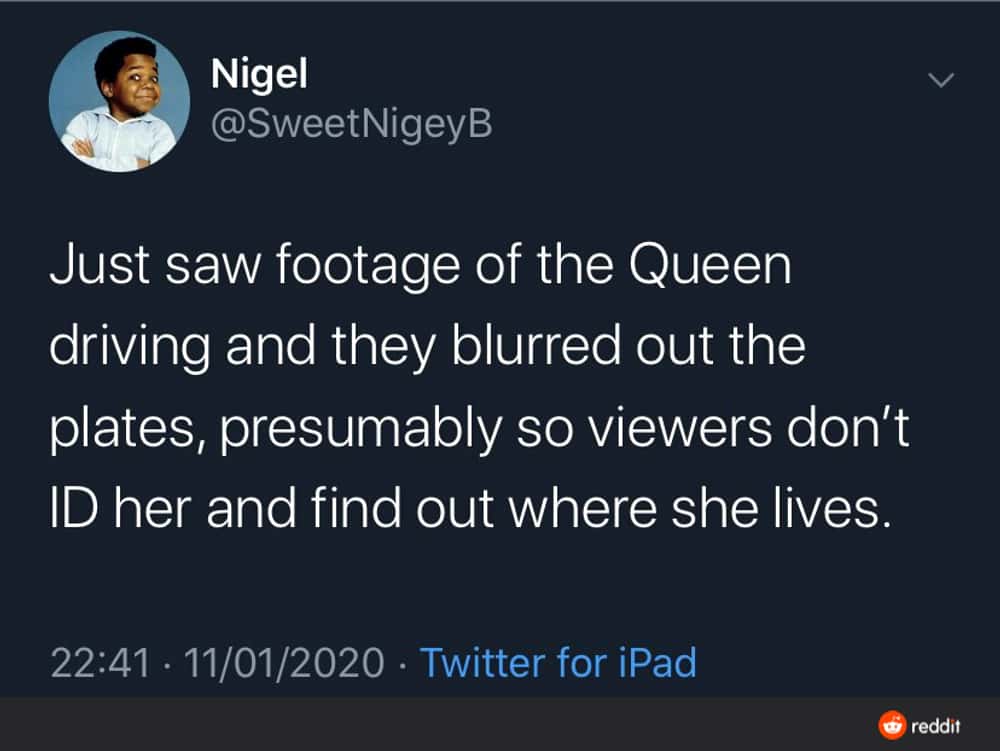Follow the "Twitter for iPad" source link
The image size is (1000, 751).
[557, 662]
